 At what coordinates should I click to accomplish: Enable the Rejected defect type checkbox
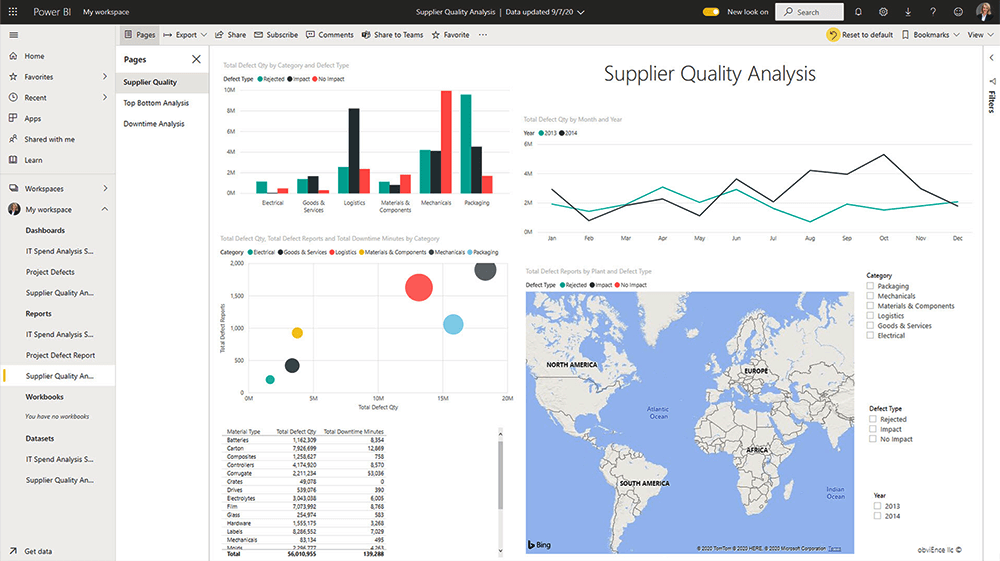[873, 420]
